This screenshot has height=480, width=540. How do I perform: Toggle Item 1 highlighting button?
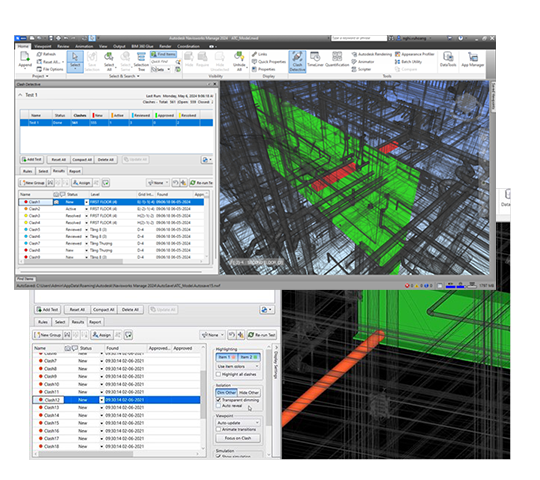point(227,357)
